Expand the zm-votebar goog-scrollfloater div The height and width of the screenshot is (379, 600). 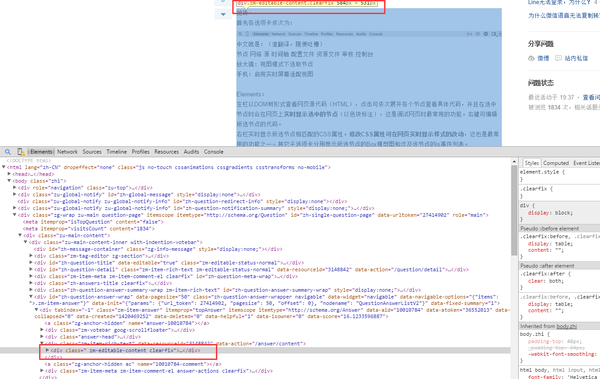pyautogui.click(x=42, y=330)
